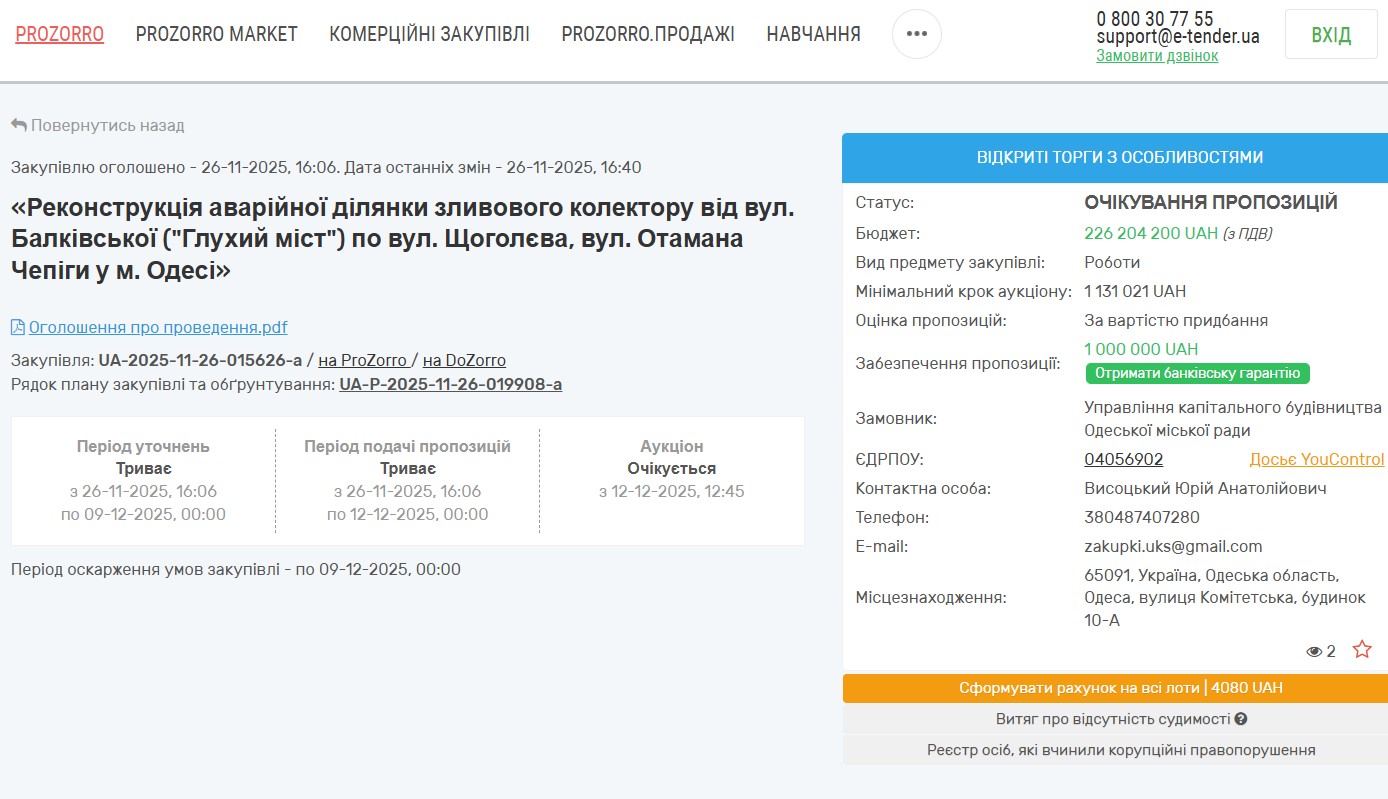Viewport: 1388px width, 799px height.
Task: Click the 'Замовити дзвінок' link
Action: (1157, 56)
